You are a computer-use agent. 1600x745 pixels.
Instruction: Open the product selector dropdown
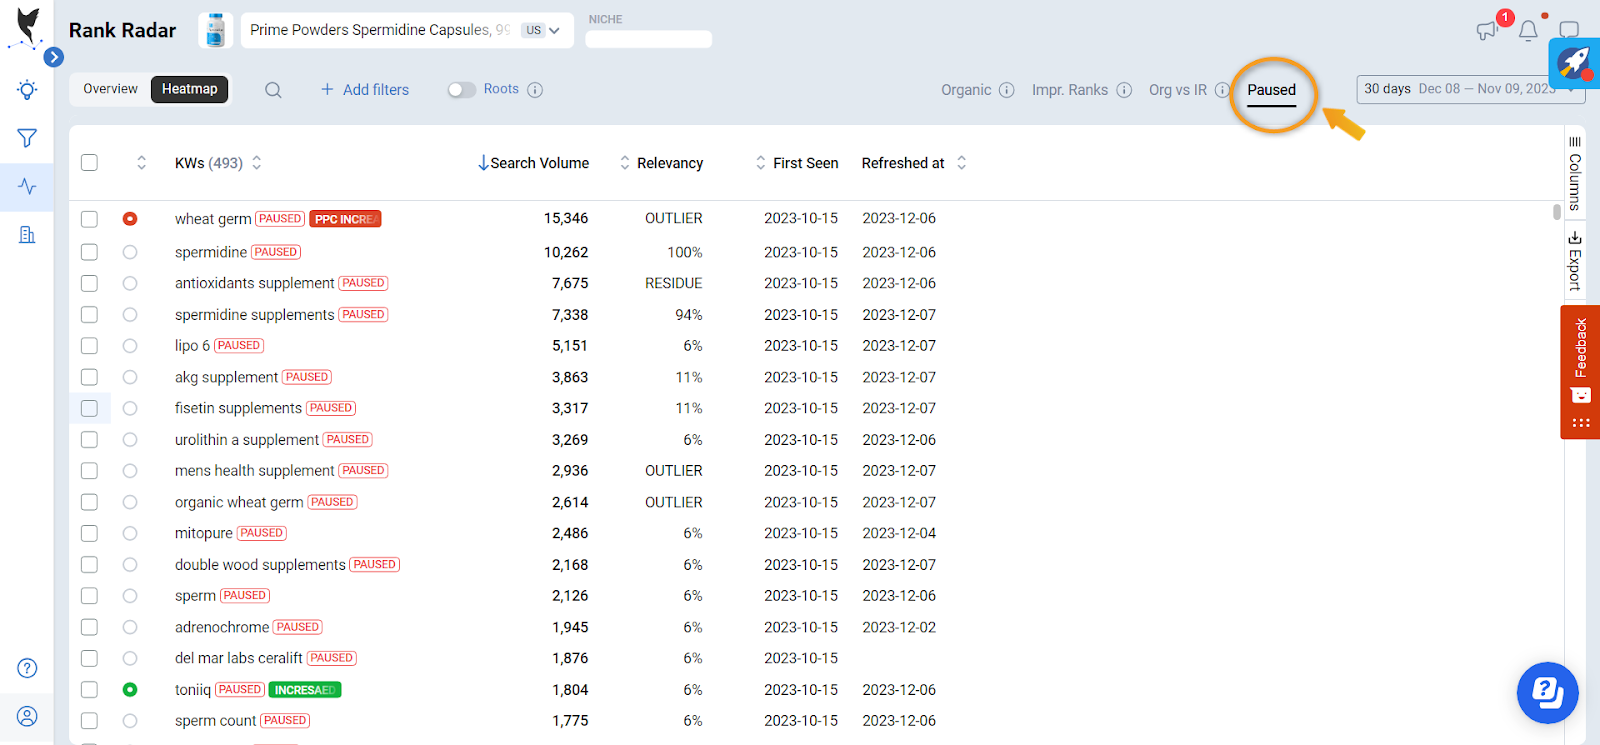pyautogui.click(x=407, y=30)
